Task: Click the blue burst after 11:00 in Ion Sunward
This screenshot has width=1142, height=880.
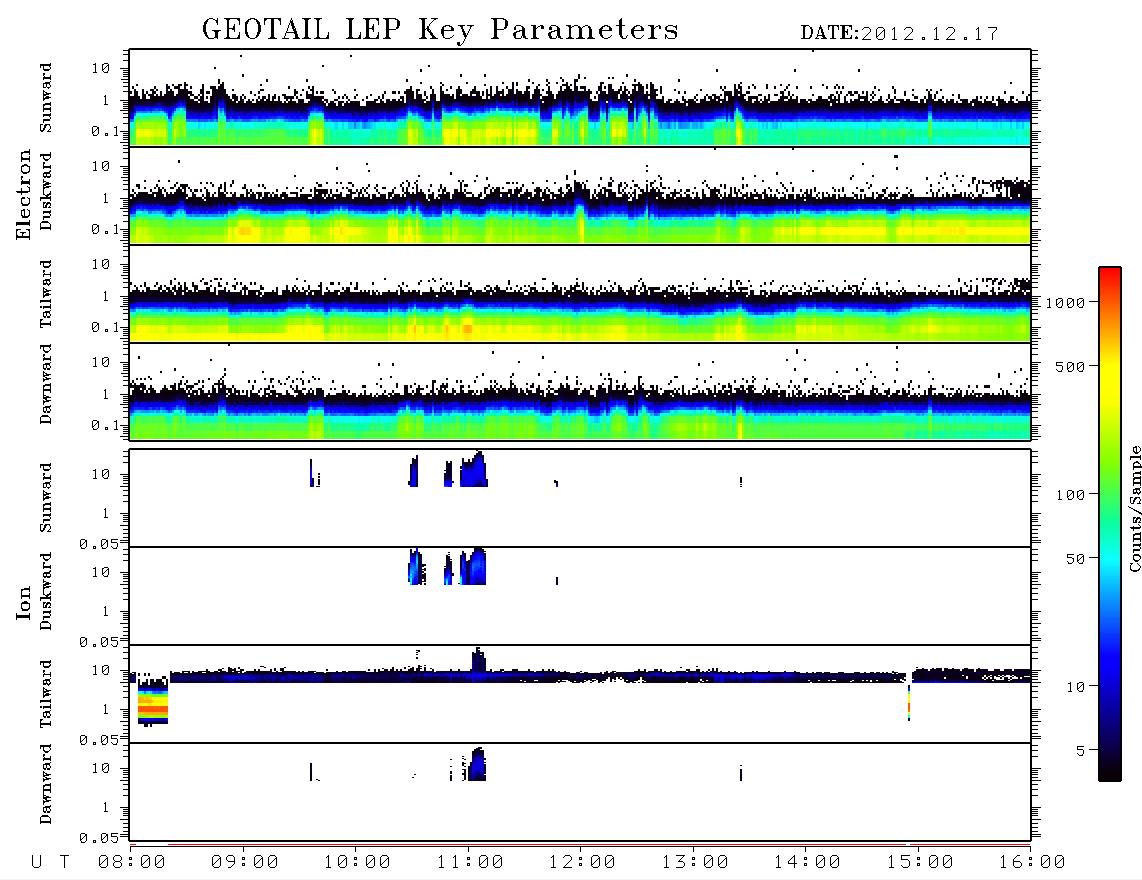Action: (x=473, y=470)
